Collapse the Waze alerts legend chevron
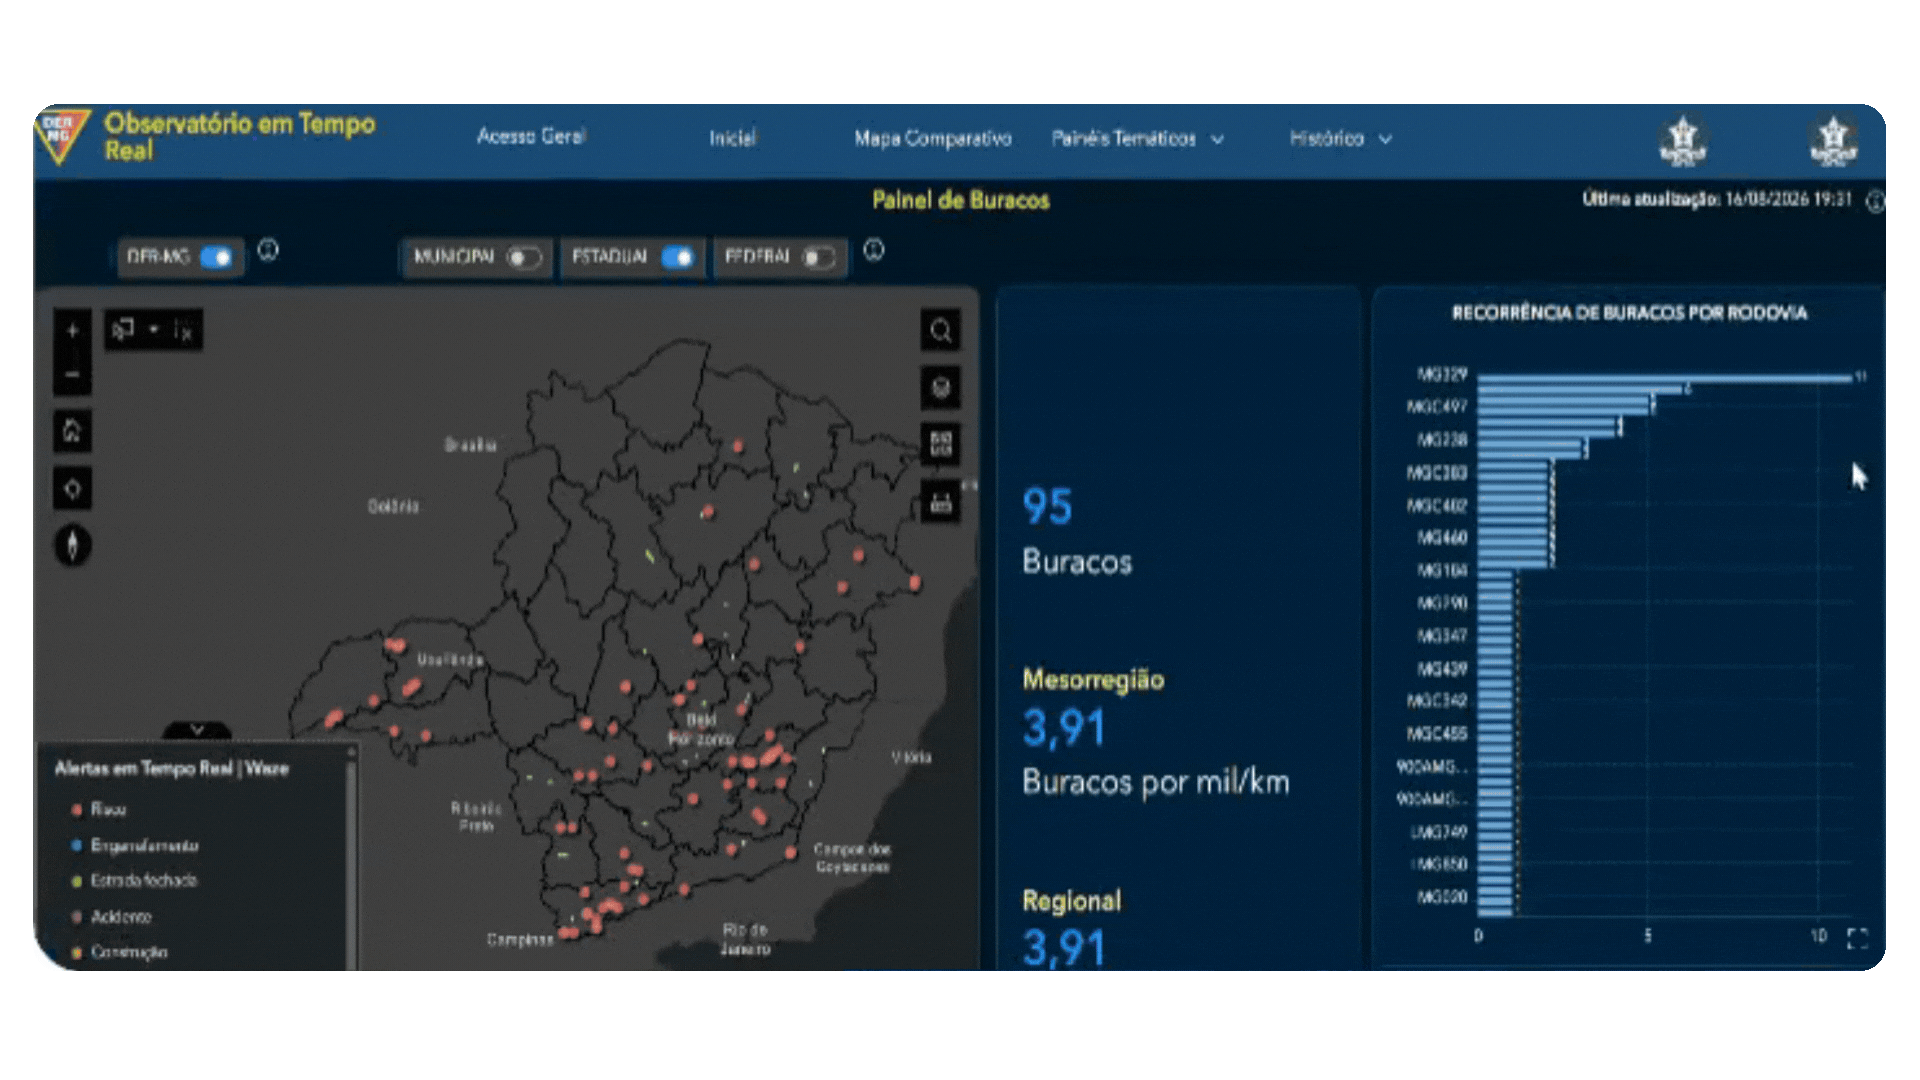 [x=197, y=731]
